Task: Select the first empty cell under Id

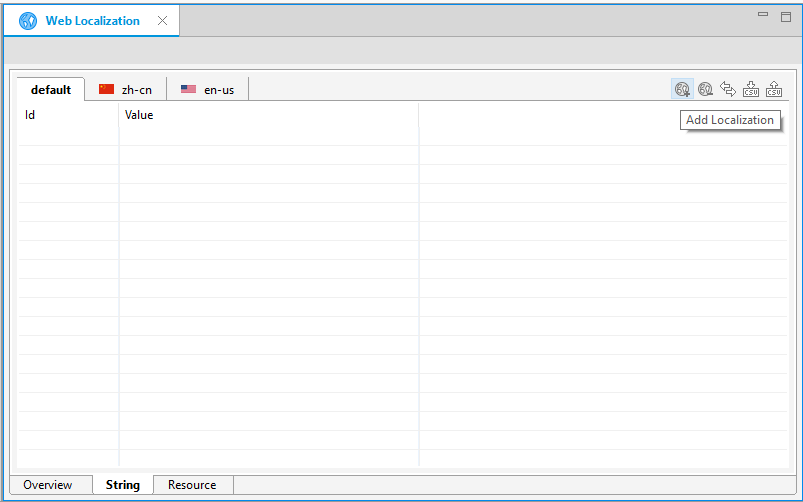Action: (x=68, y=136)
